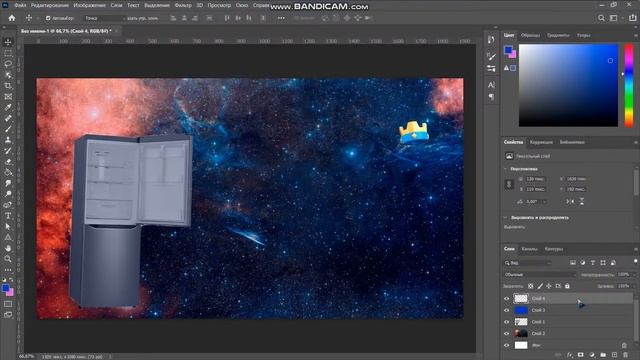Pick a color in the color field
640x360 pixels.
pyautogui.click(x=568, y=85)
